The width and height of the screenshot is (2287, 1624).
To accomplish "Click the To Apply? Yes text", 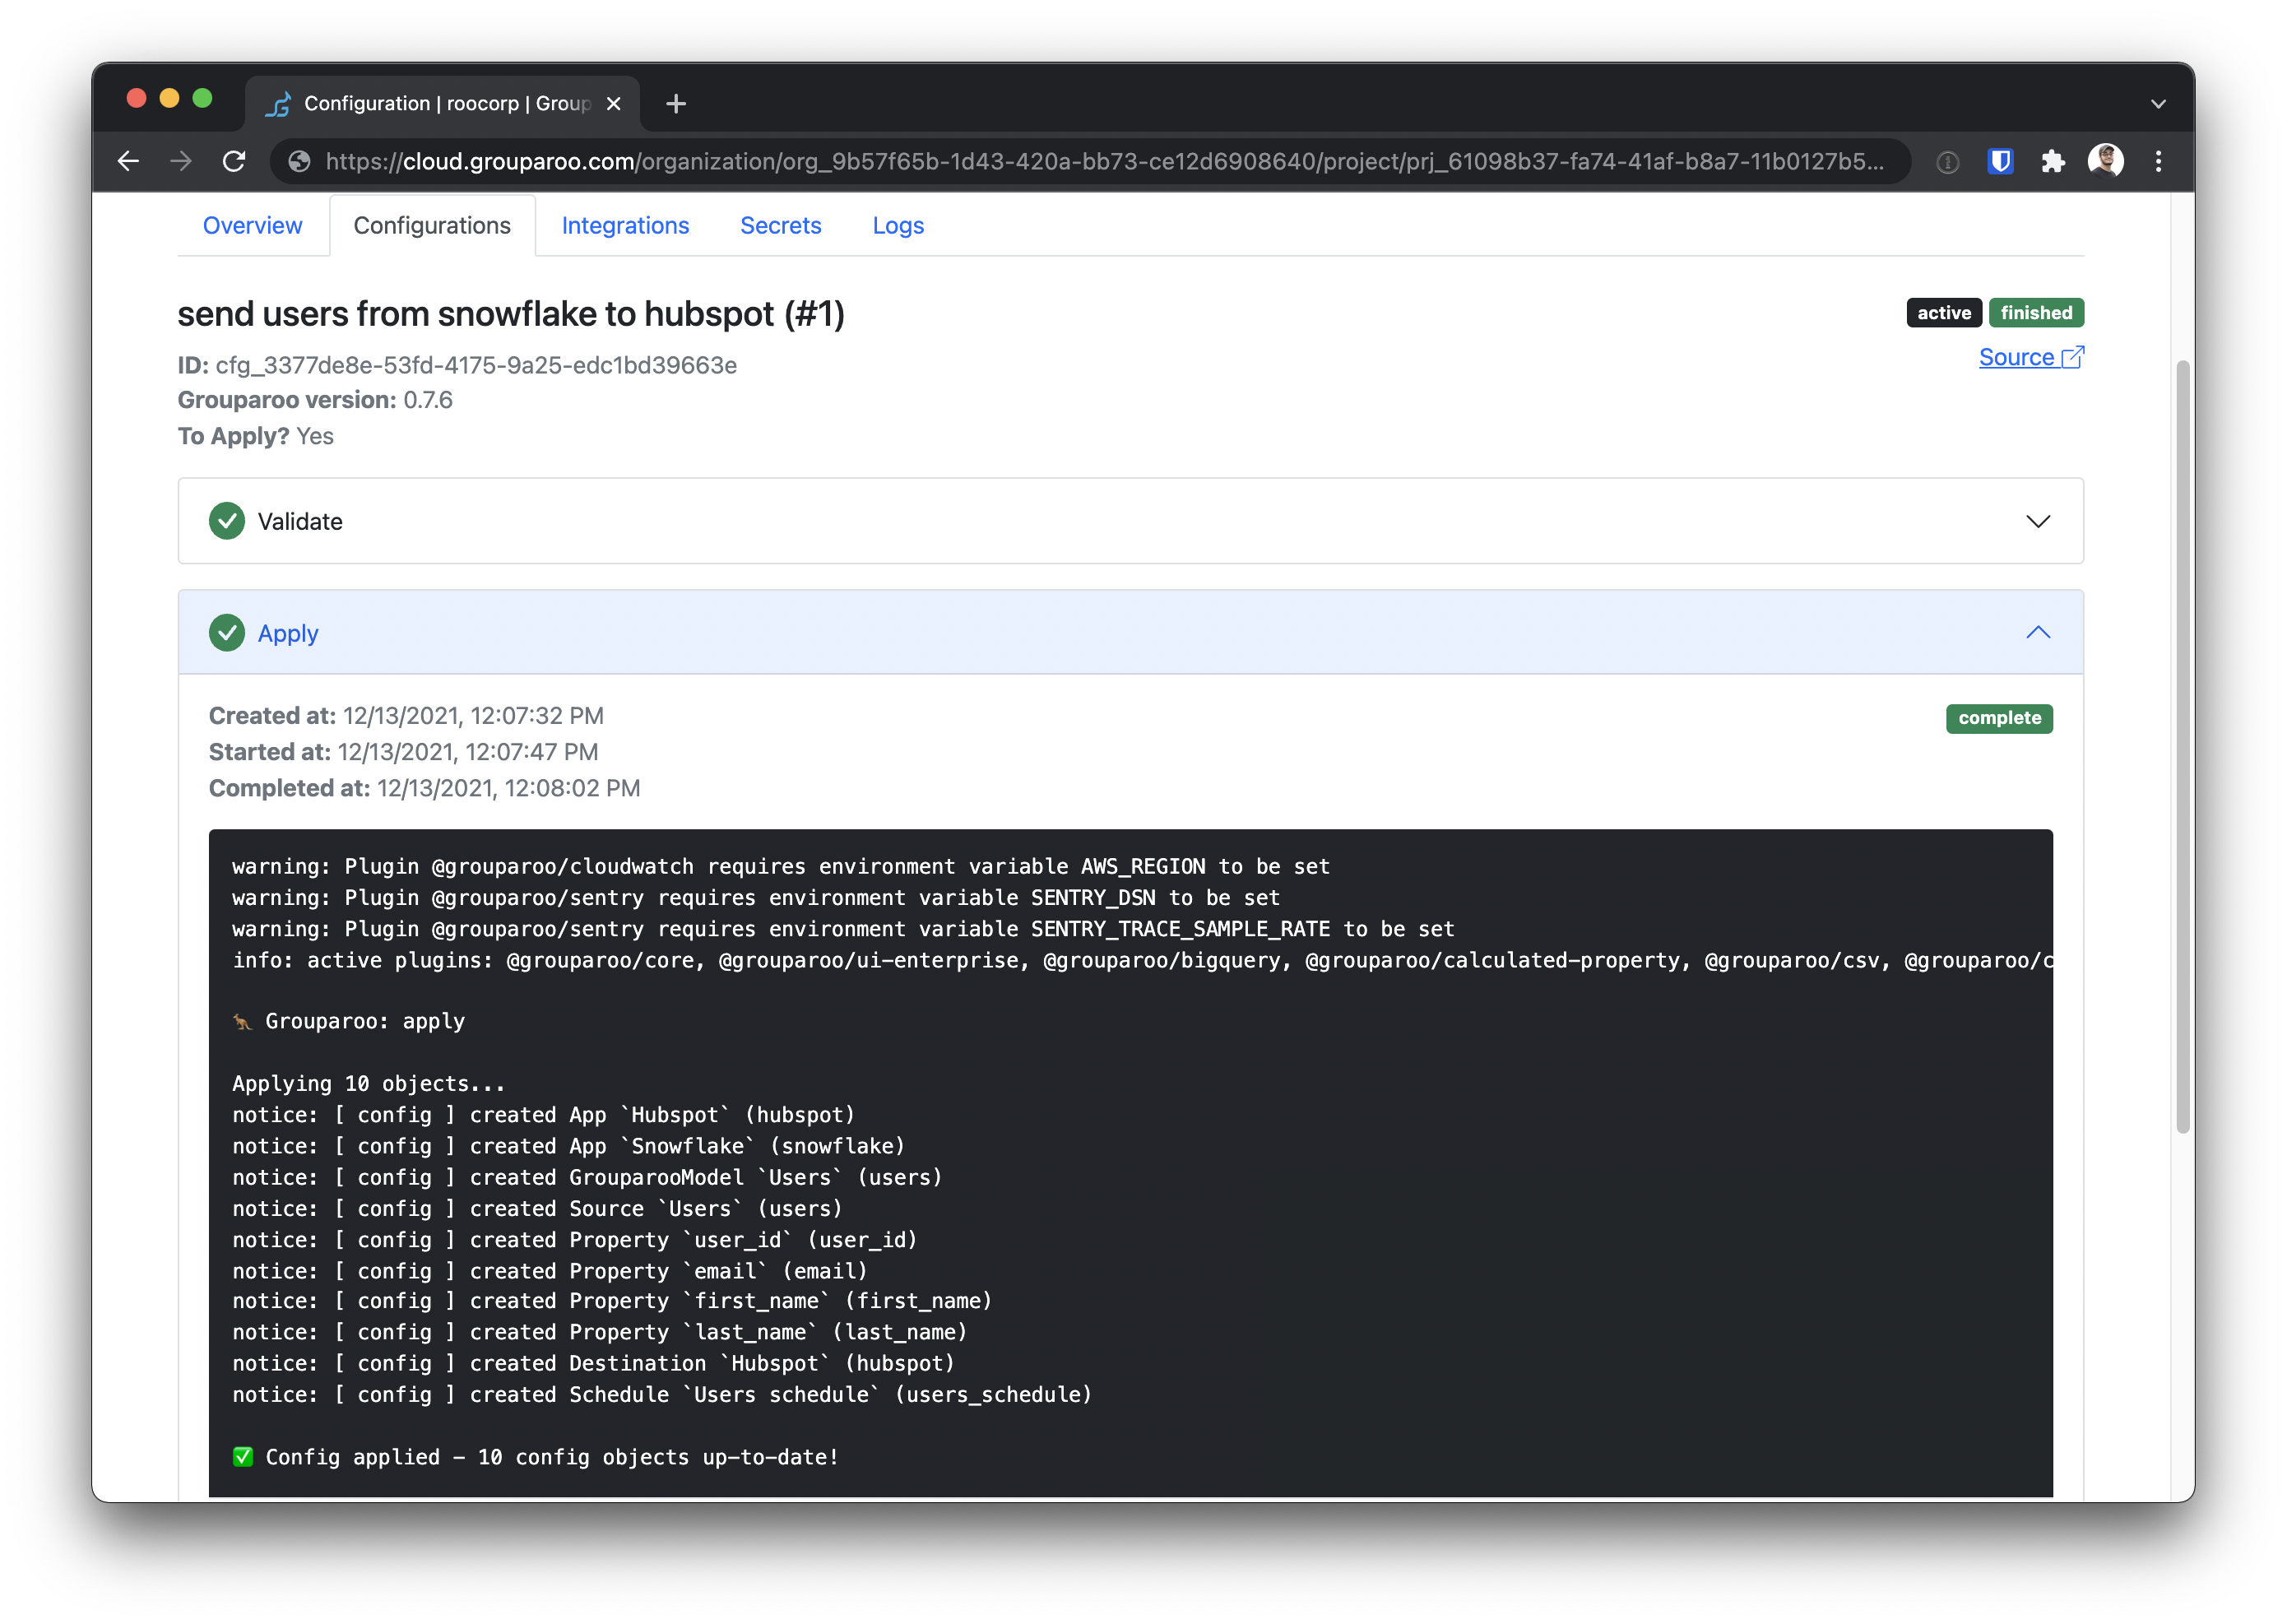I will click(256, 436).
